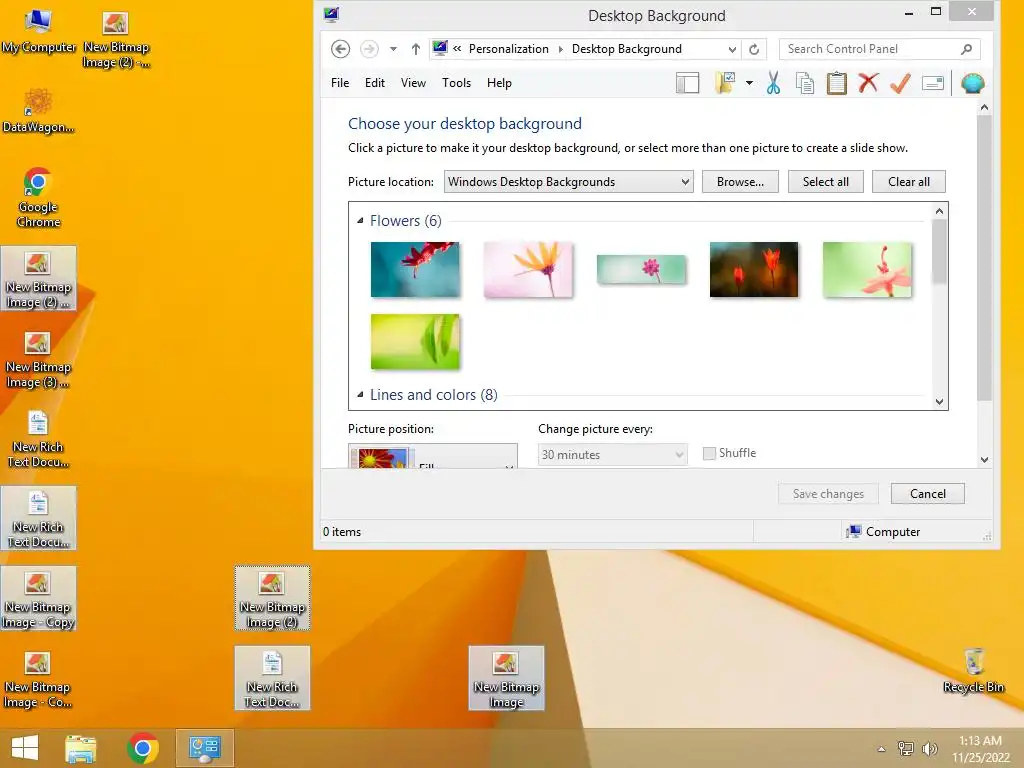The height and width of the screenshot is (768, 1024).
Task: Choose the pink flower on green wallpaper
Action: pos(867,269)
